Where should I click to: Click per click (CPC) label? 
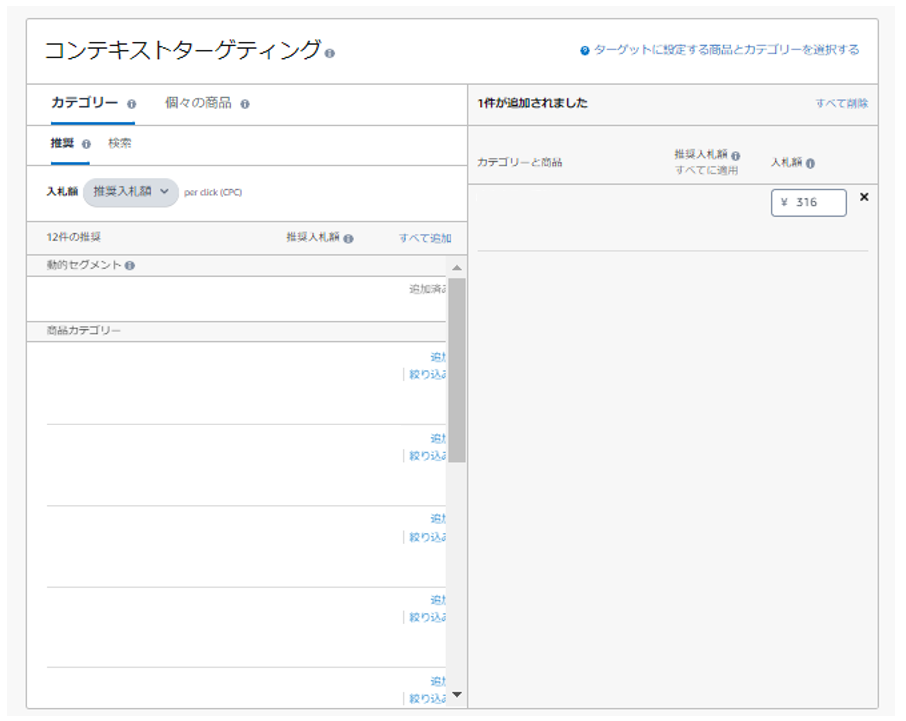pyautogui.click(x=213, y=192)
